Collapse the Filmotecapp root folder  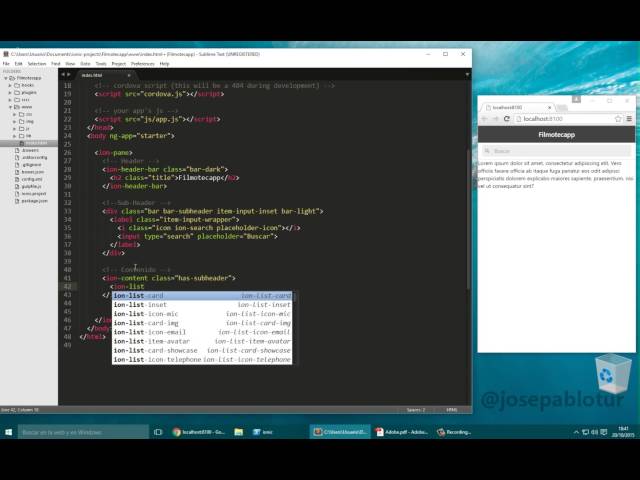[x=6, y=78]
